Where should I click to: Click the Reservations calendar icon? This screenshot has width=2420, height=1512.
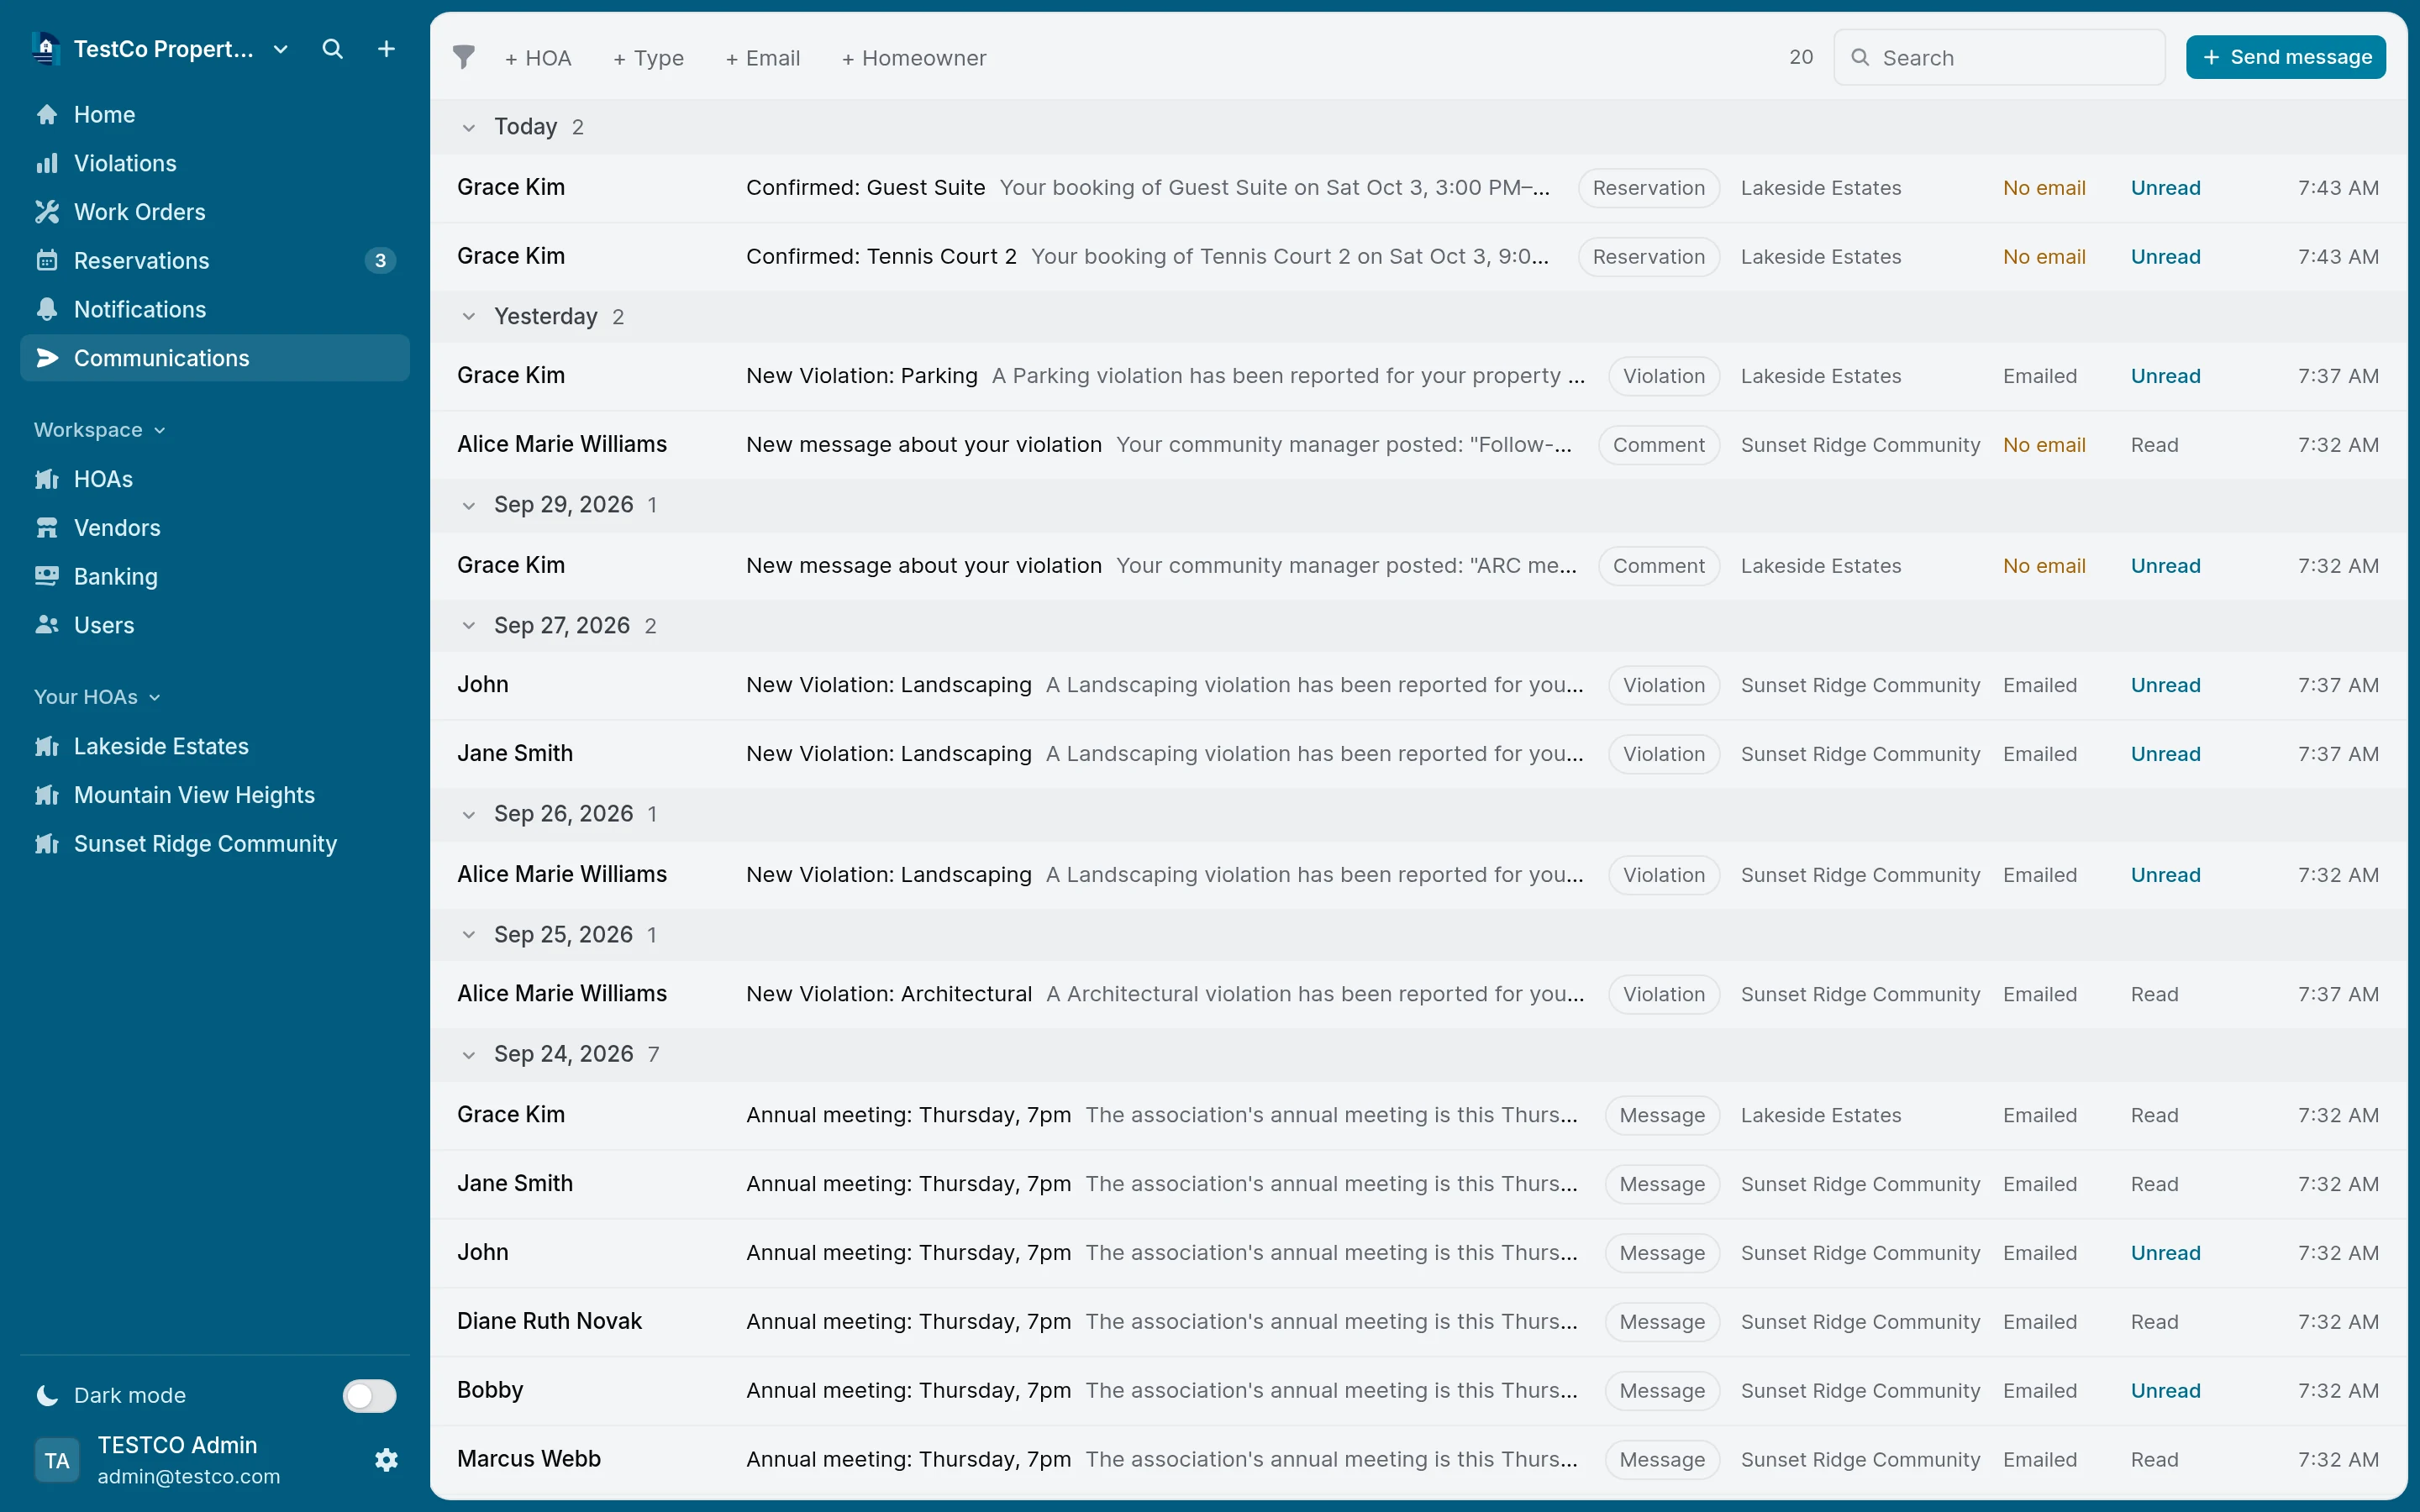(x=47, y=261)
